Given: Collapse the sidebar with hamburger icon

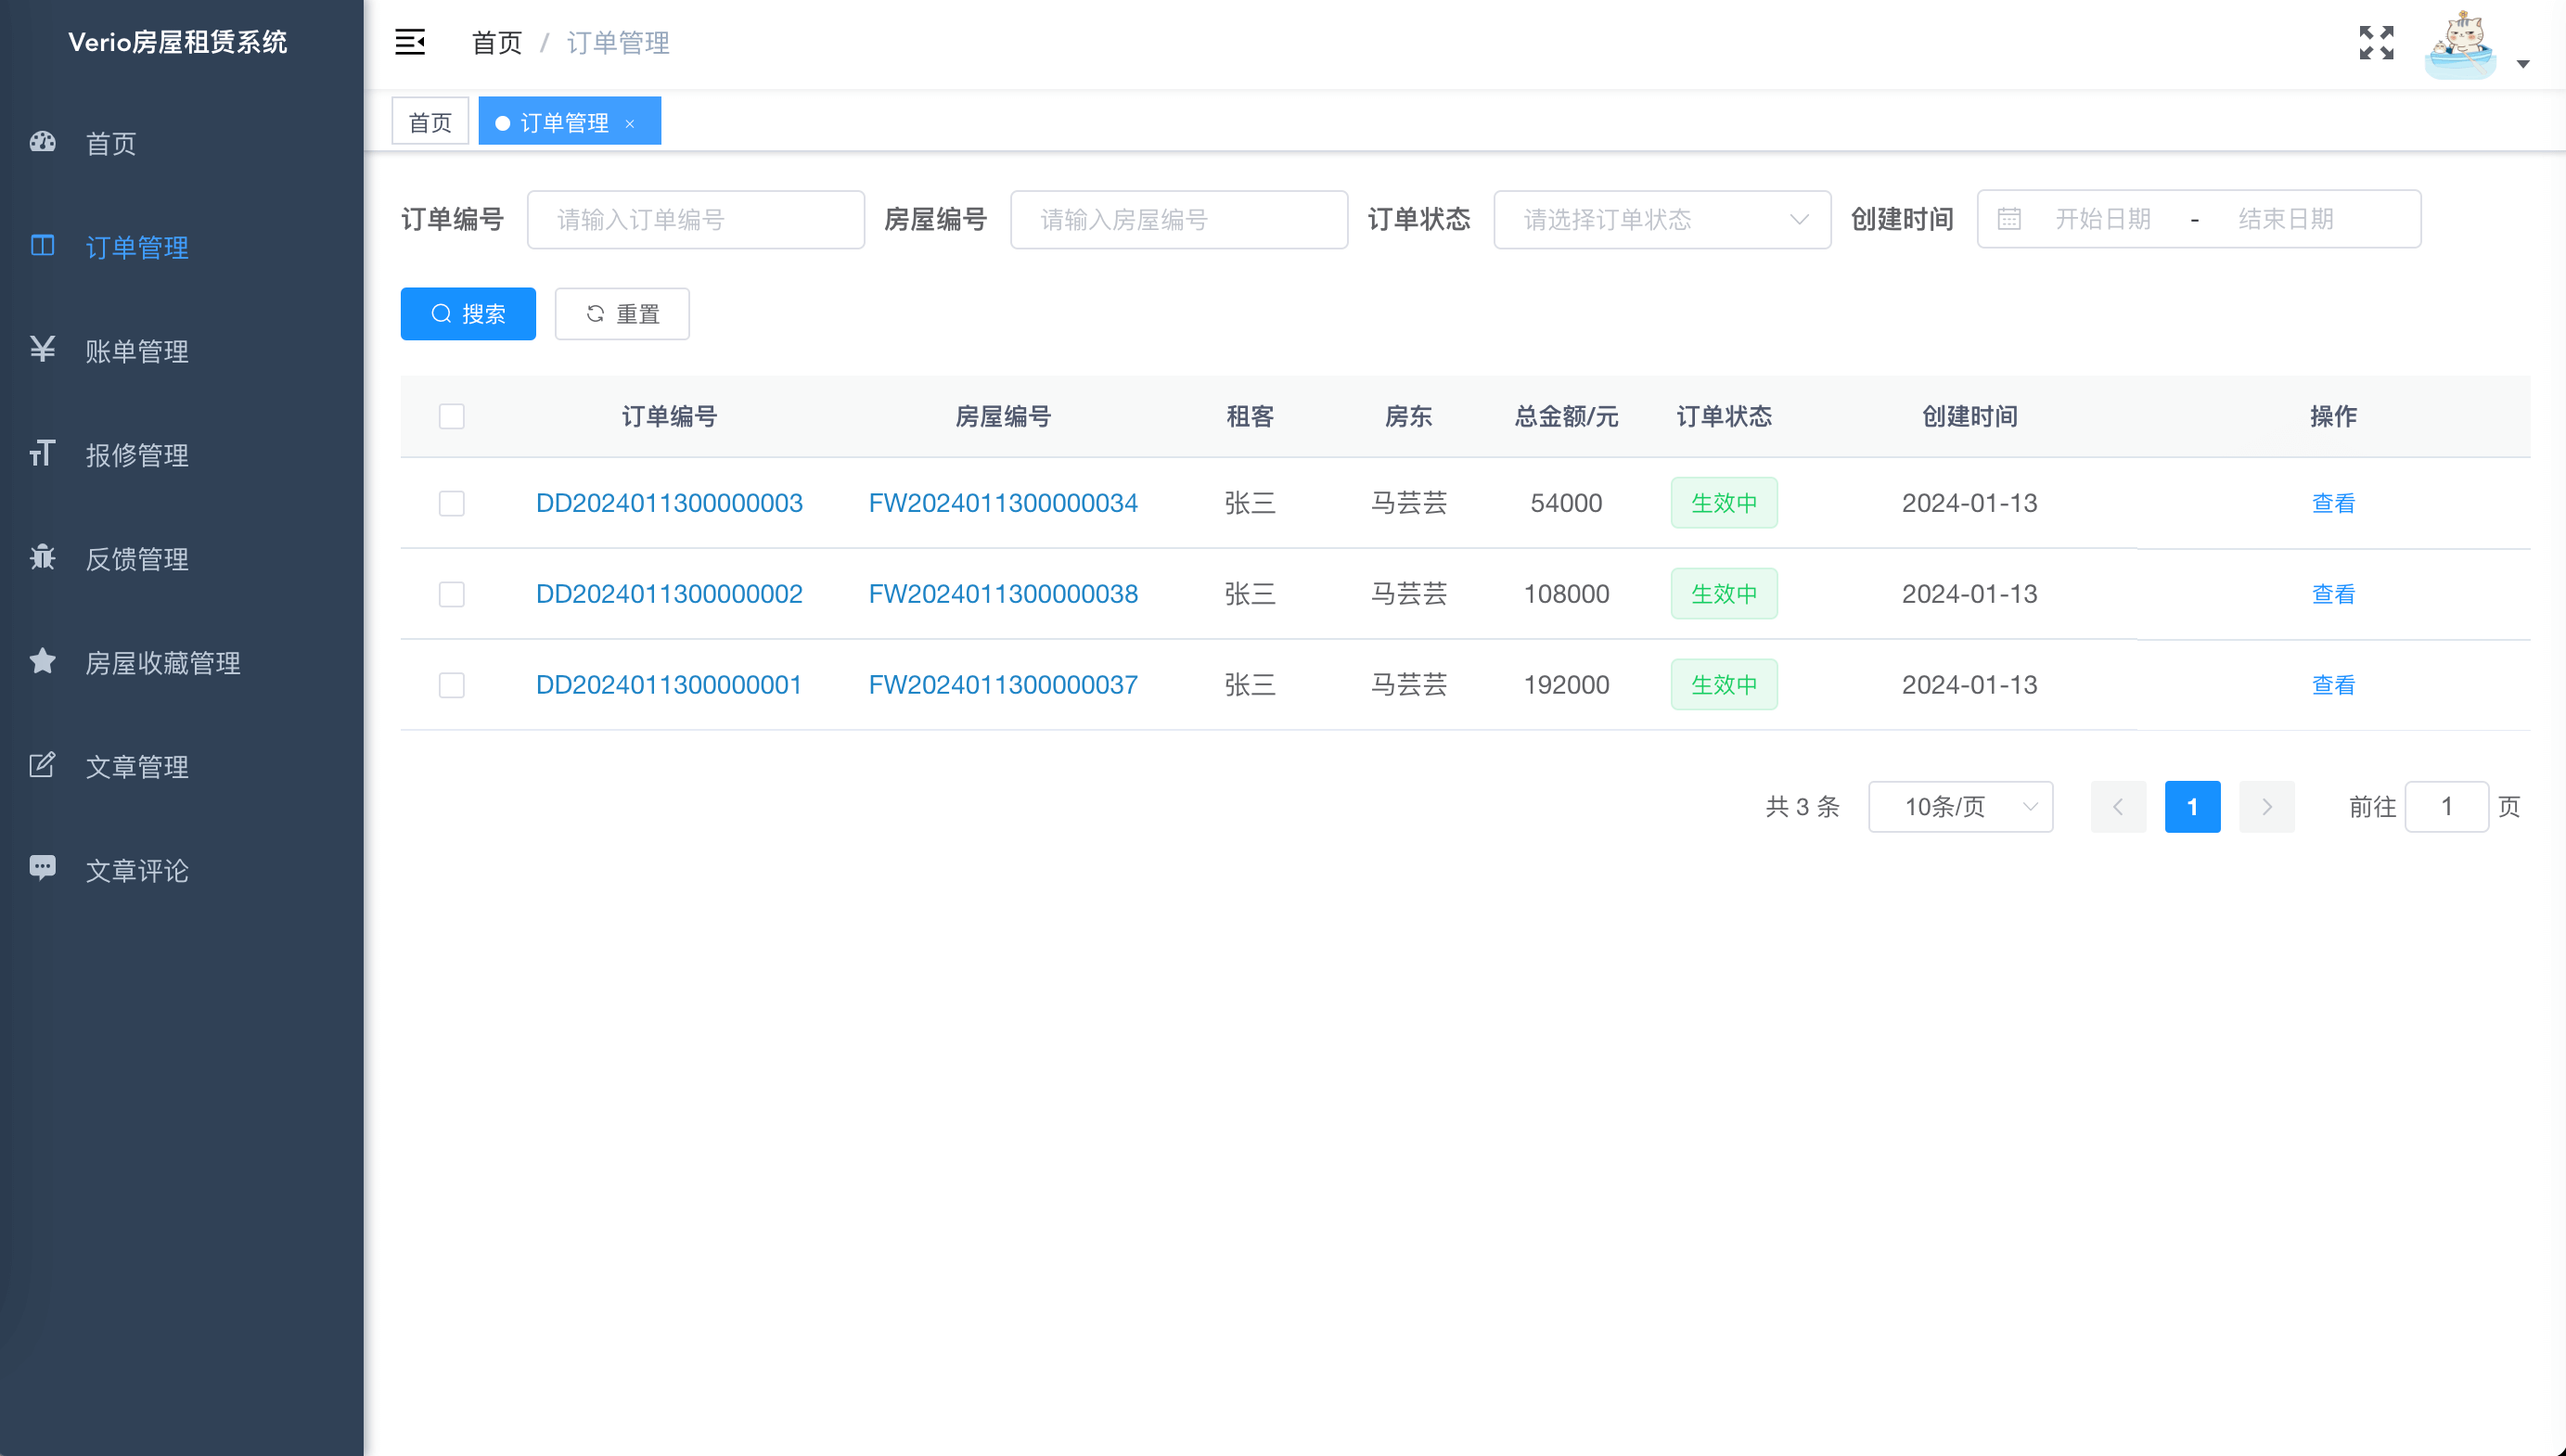Looking at the screenshot, I should (410, 42).
